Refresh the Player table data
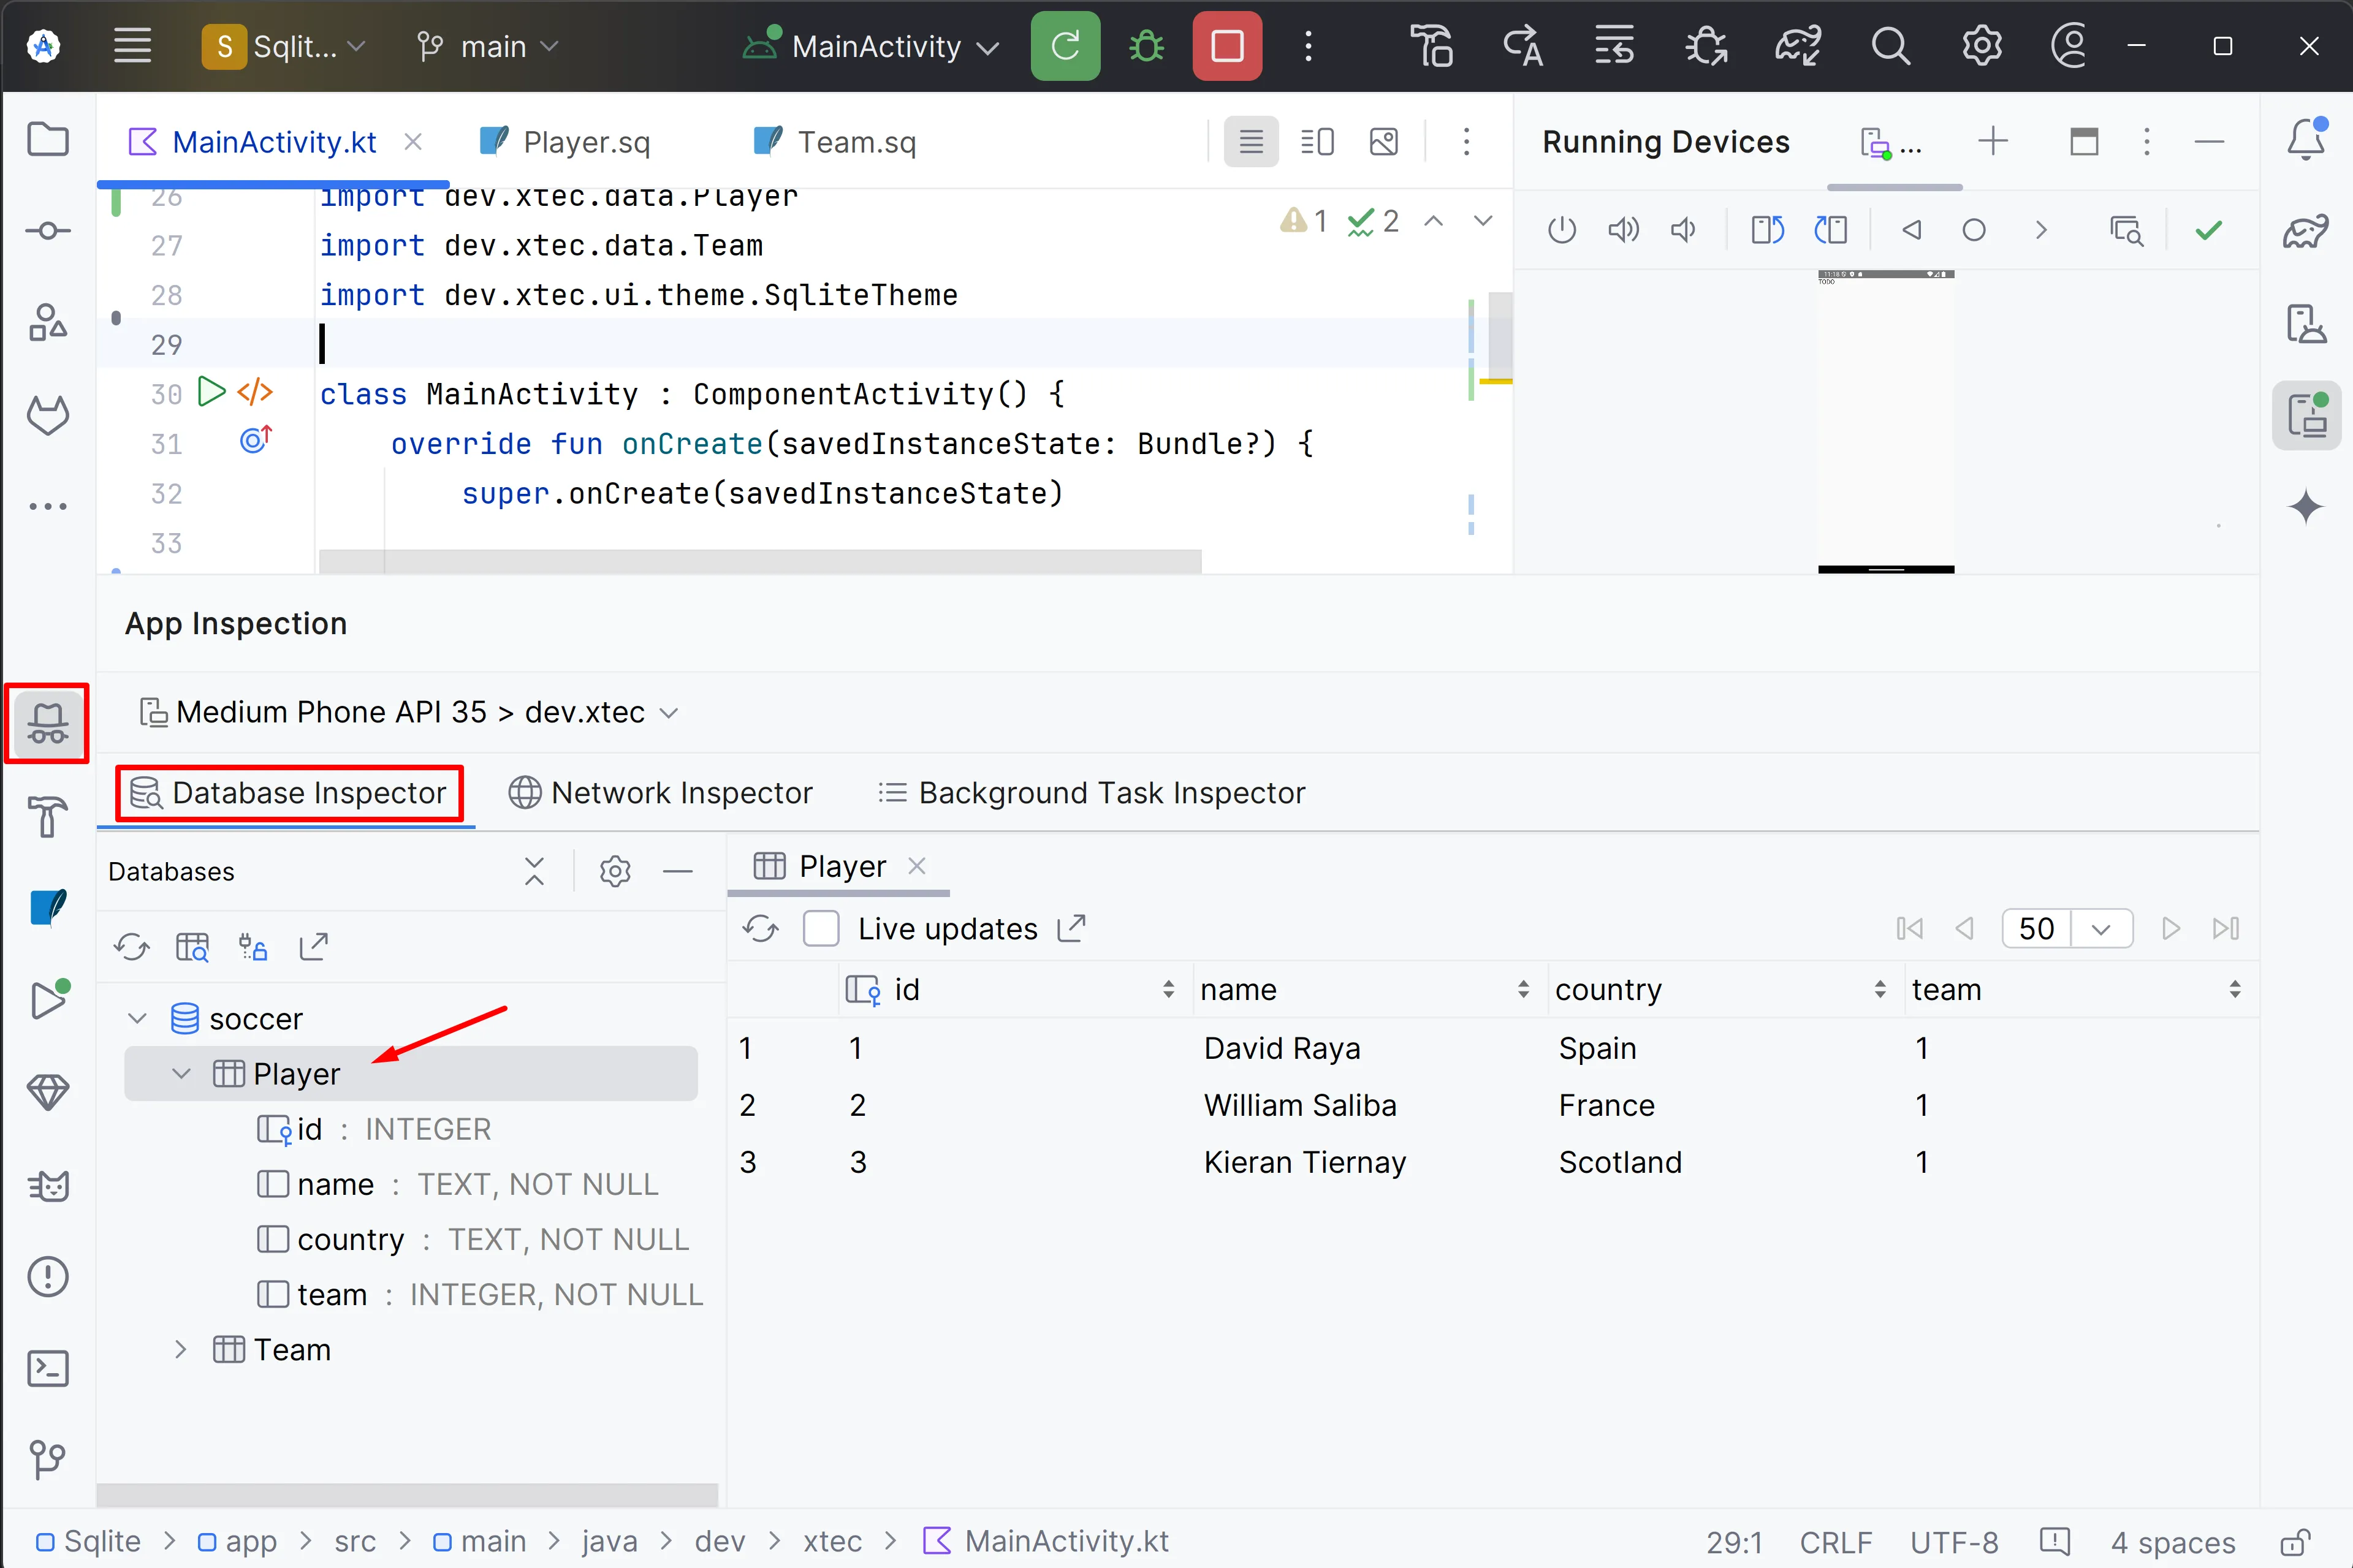Image resolution: width=2353 pixels, height=1568 pixels. click(x=760, y=929)
